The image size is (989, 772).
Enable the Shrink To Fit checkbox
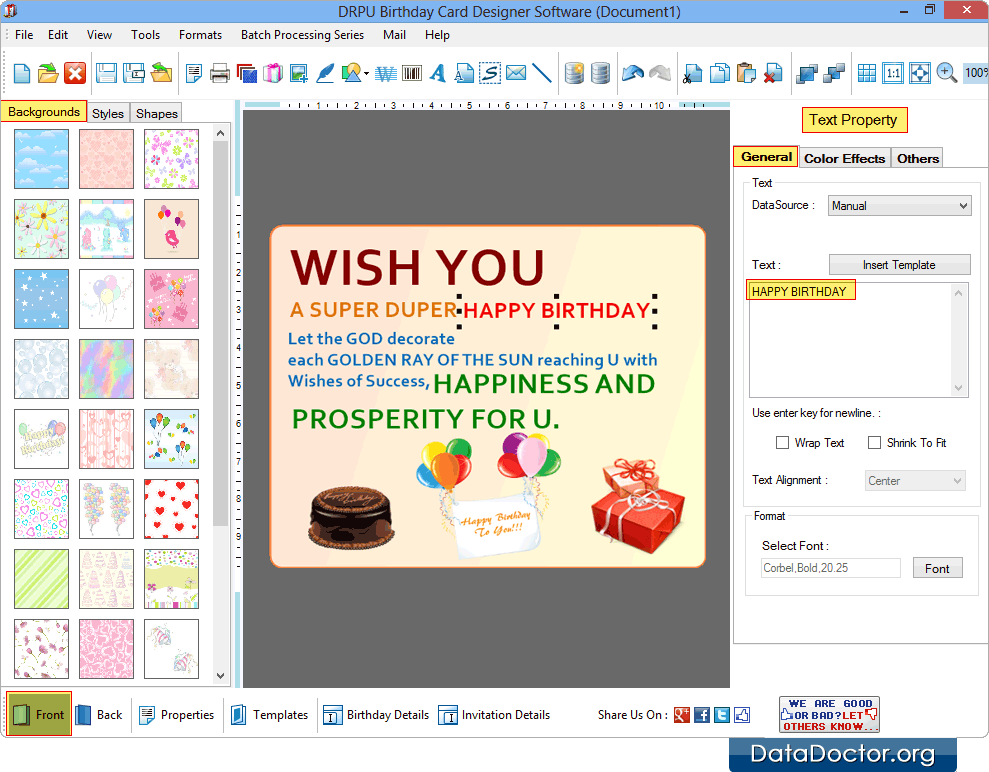(874, 443)
